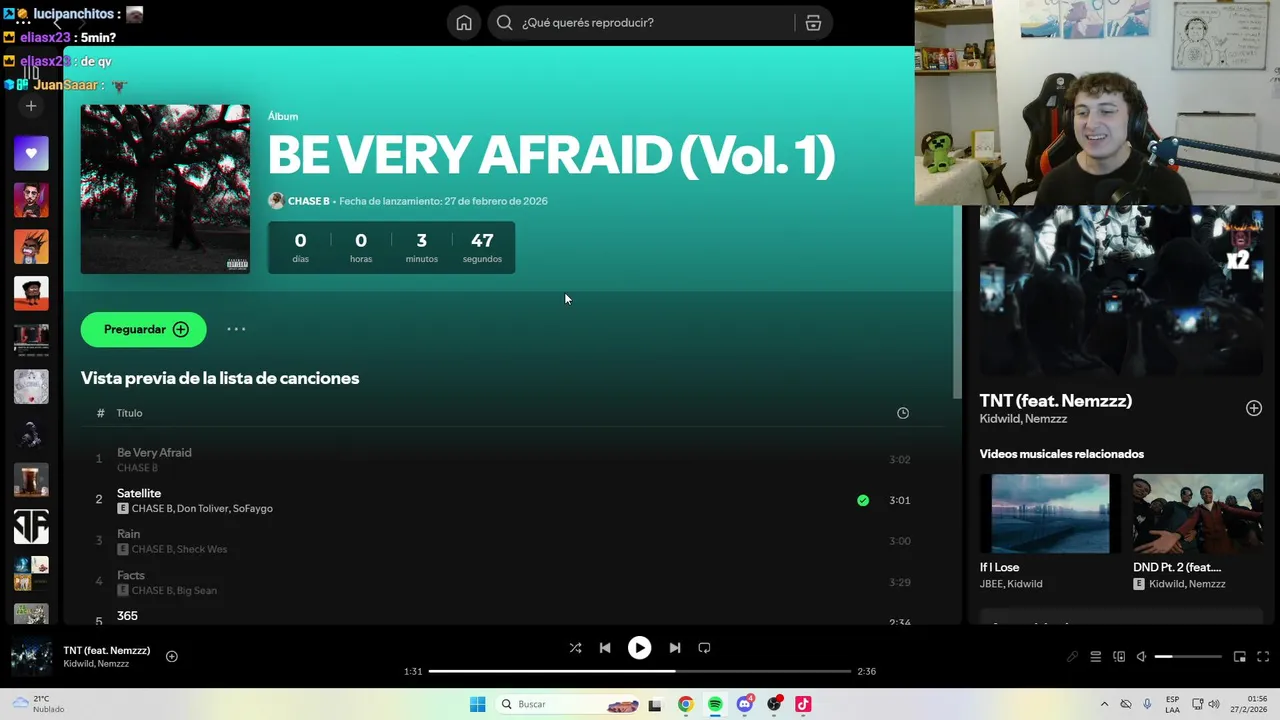Image resolution: width=1280 pixels, height=720 pixels.
Task: Open the 1F logo playlist in sidebar
Action: [x=31, y=526]
